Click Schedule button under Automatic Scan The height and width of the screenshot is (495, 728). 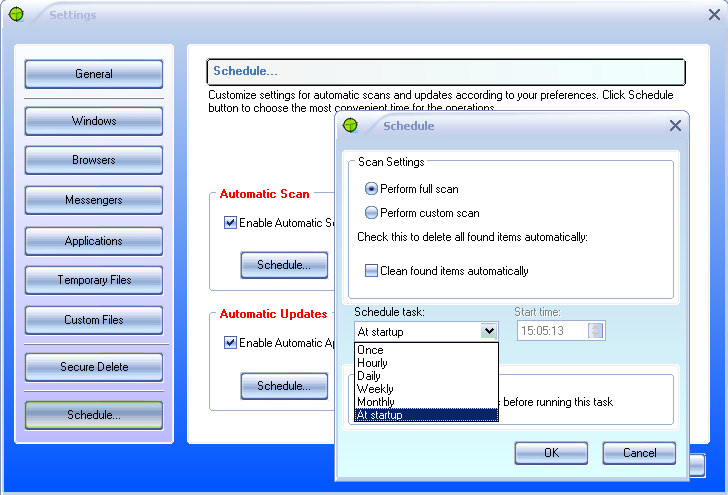(284, 265)
